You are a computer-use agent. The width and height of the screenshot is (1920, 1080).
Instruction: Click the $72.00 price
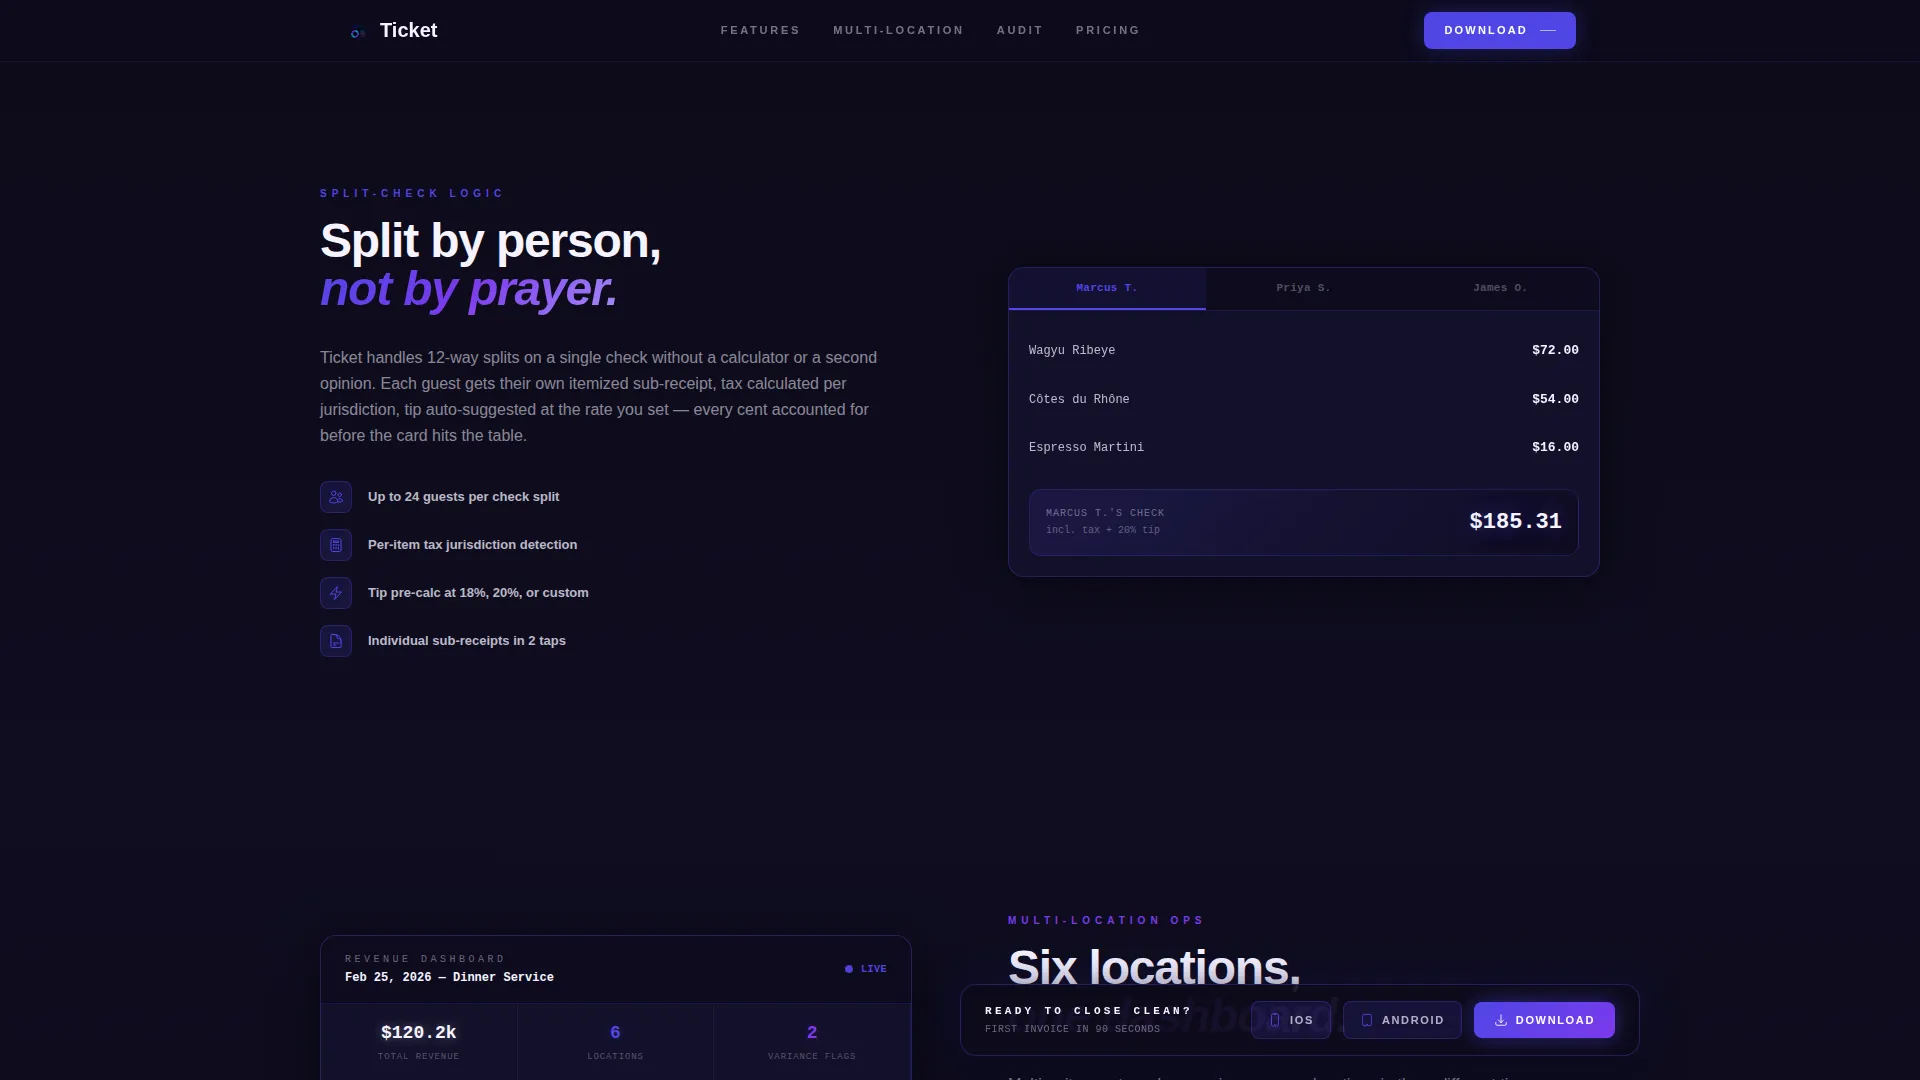(x=1555, y=350)
